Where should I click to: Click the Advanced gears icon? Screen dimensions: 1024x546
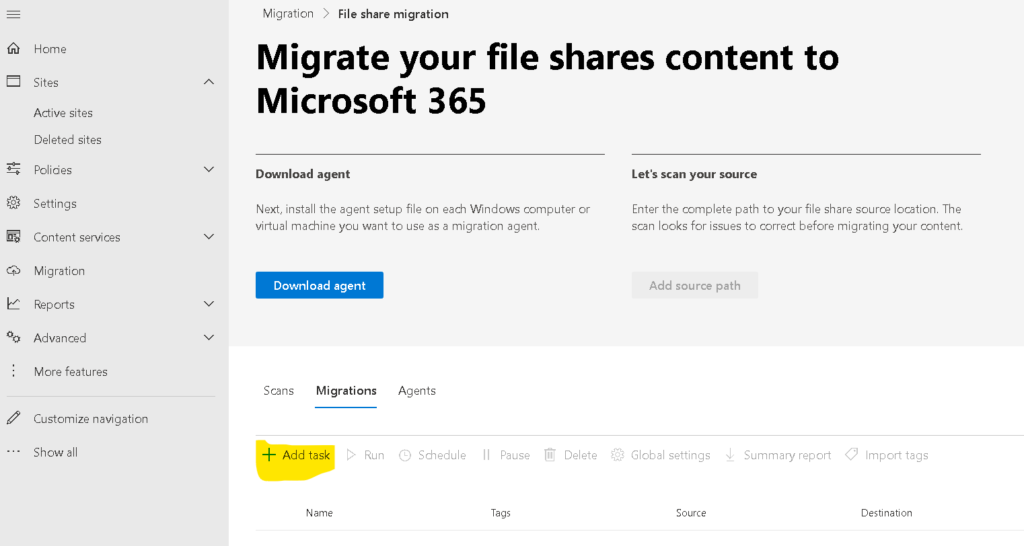pos(13,338)
